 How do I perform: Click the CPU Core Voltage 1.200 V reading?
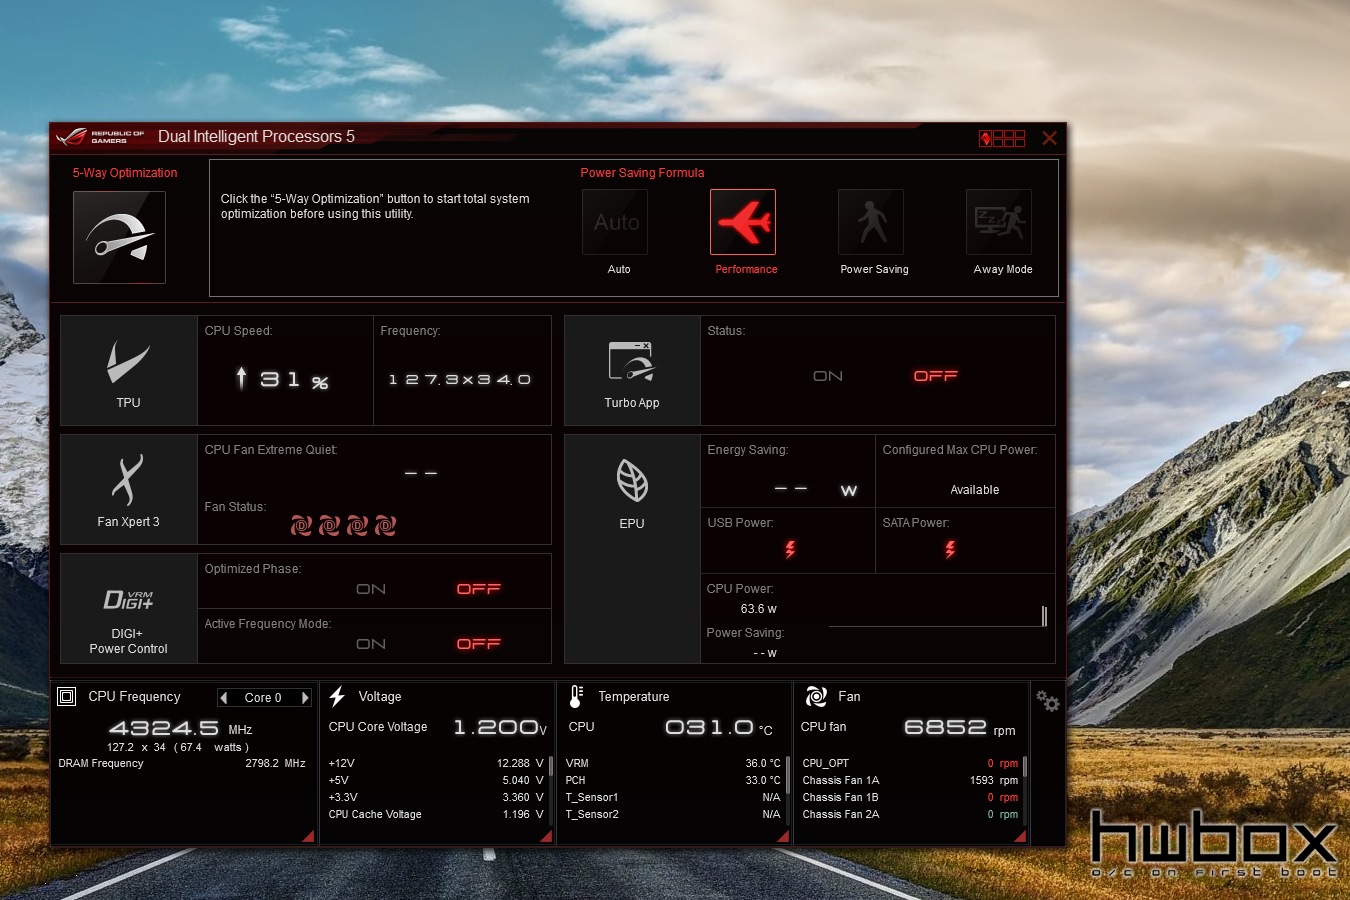click(x=500, y=727)
